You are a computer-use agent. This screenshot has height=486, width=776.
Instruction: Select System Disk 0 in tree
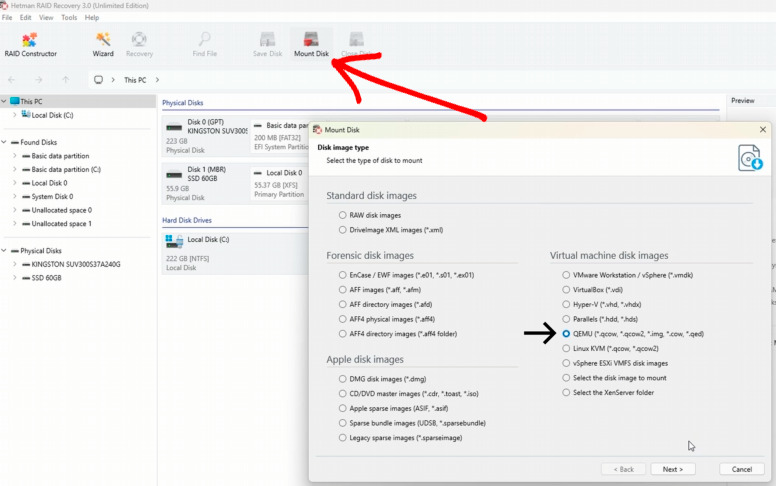click(52, 196)
